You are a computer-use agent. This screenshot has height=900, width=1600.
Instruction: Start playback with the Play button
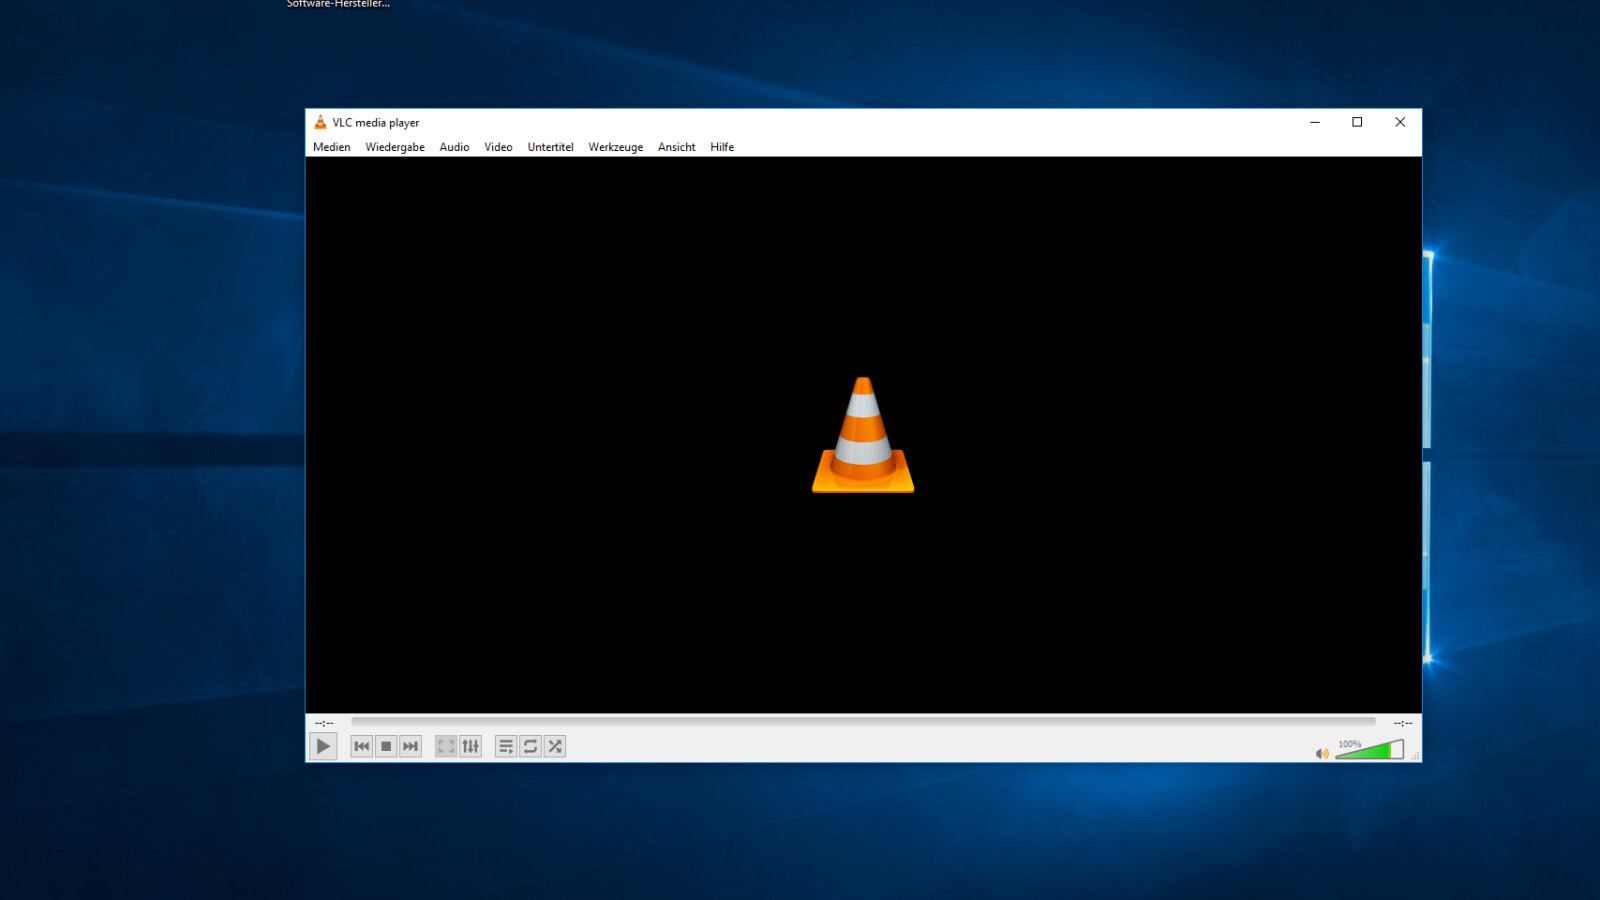pos(323,746)
